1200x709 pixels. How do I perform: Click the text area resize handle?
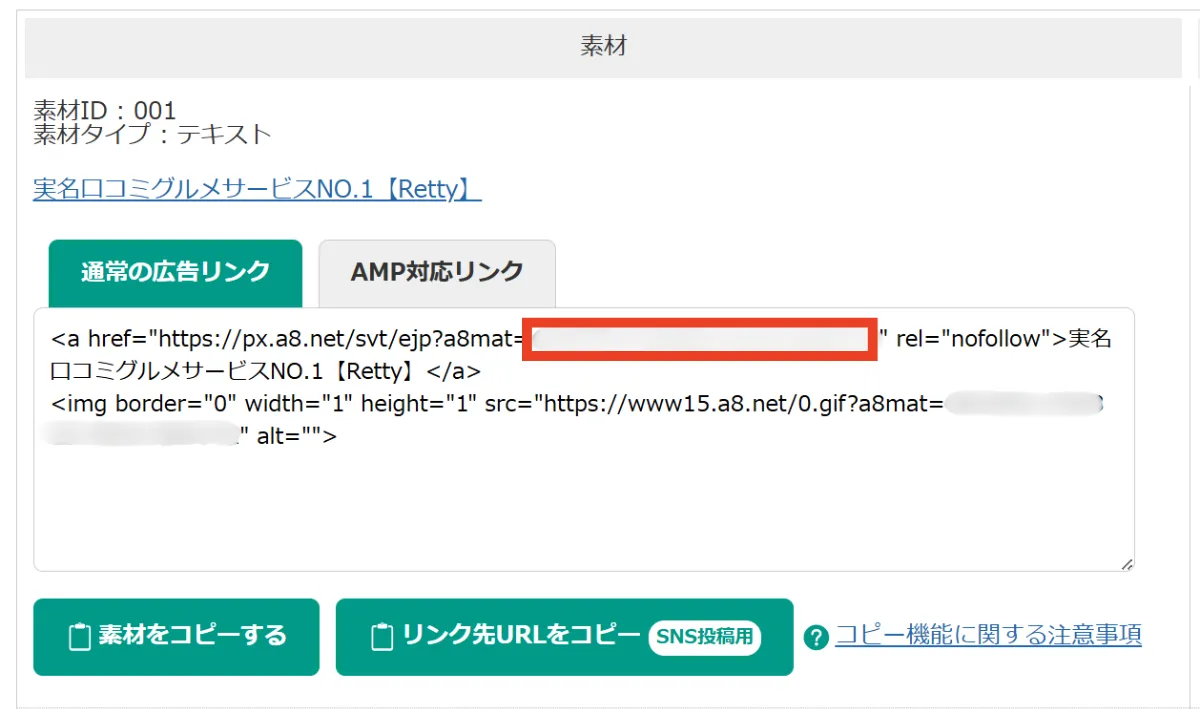pos(1127,564)
